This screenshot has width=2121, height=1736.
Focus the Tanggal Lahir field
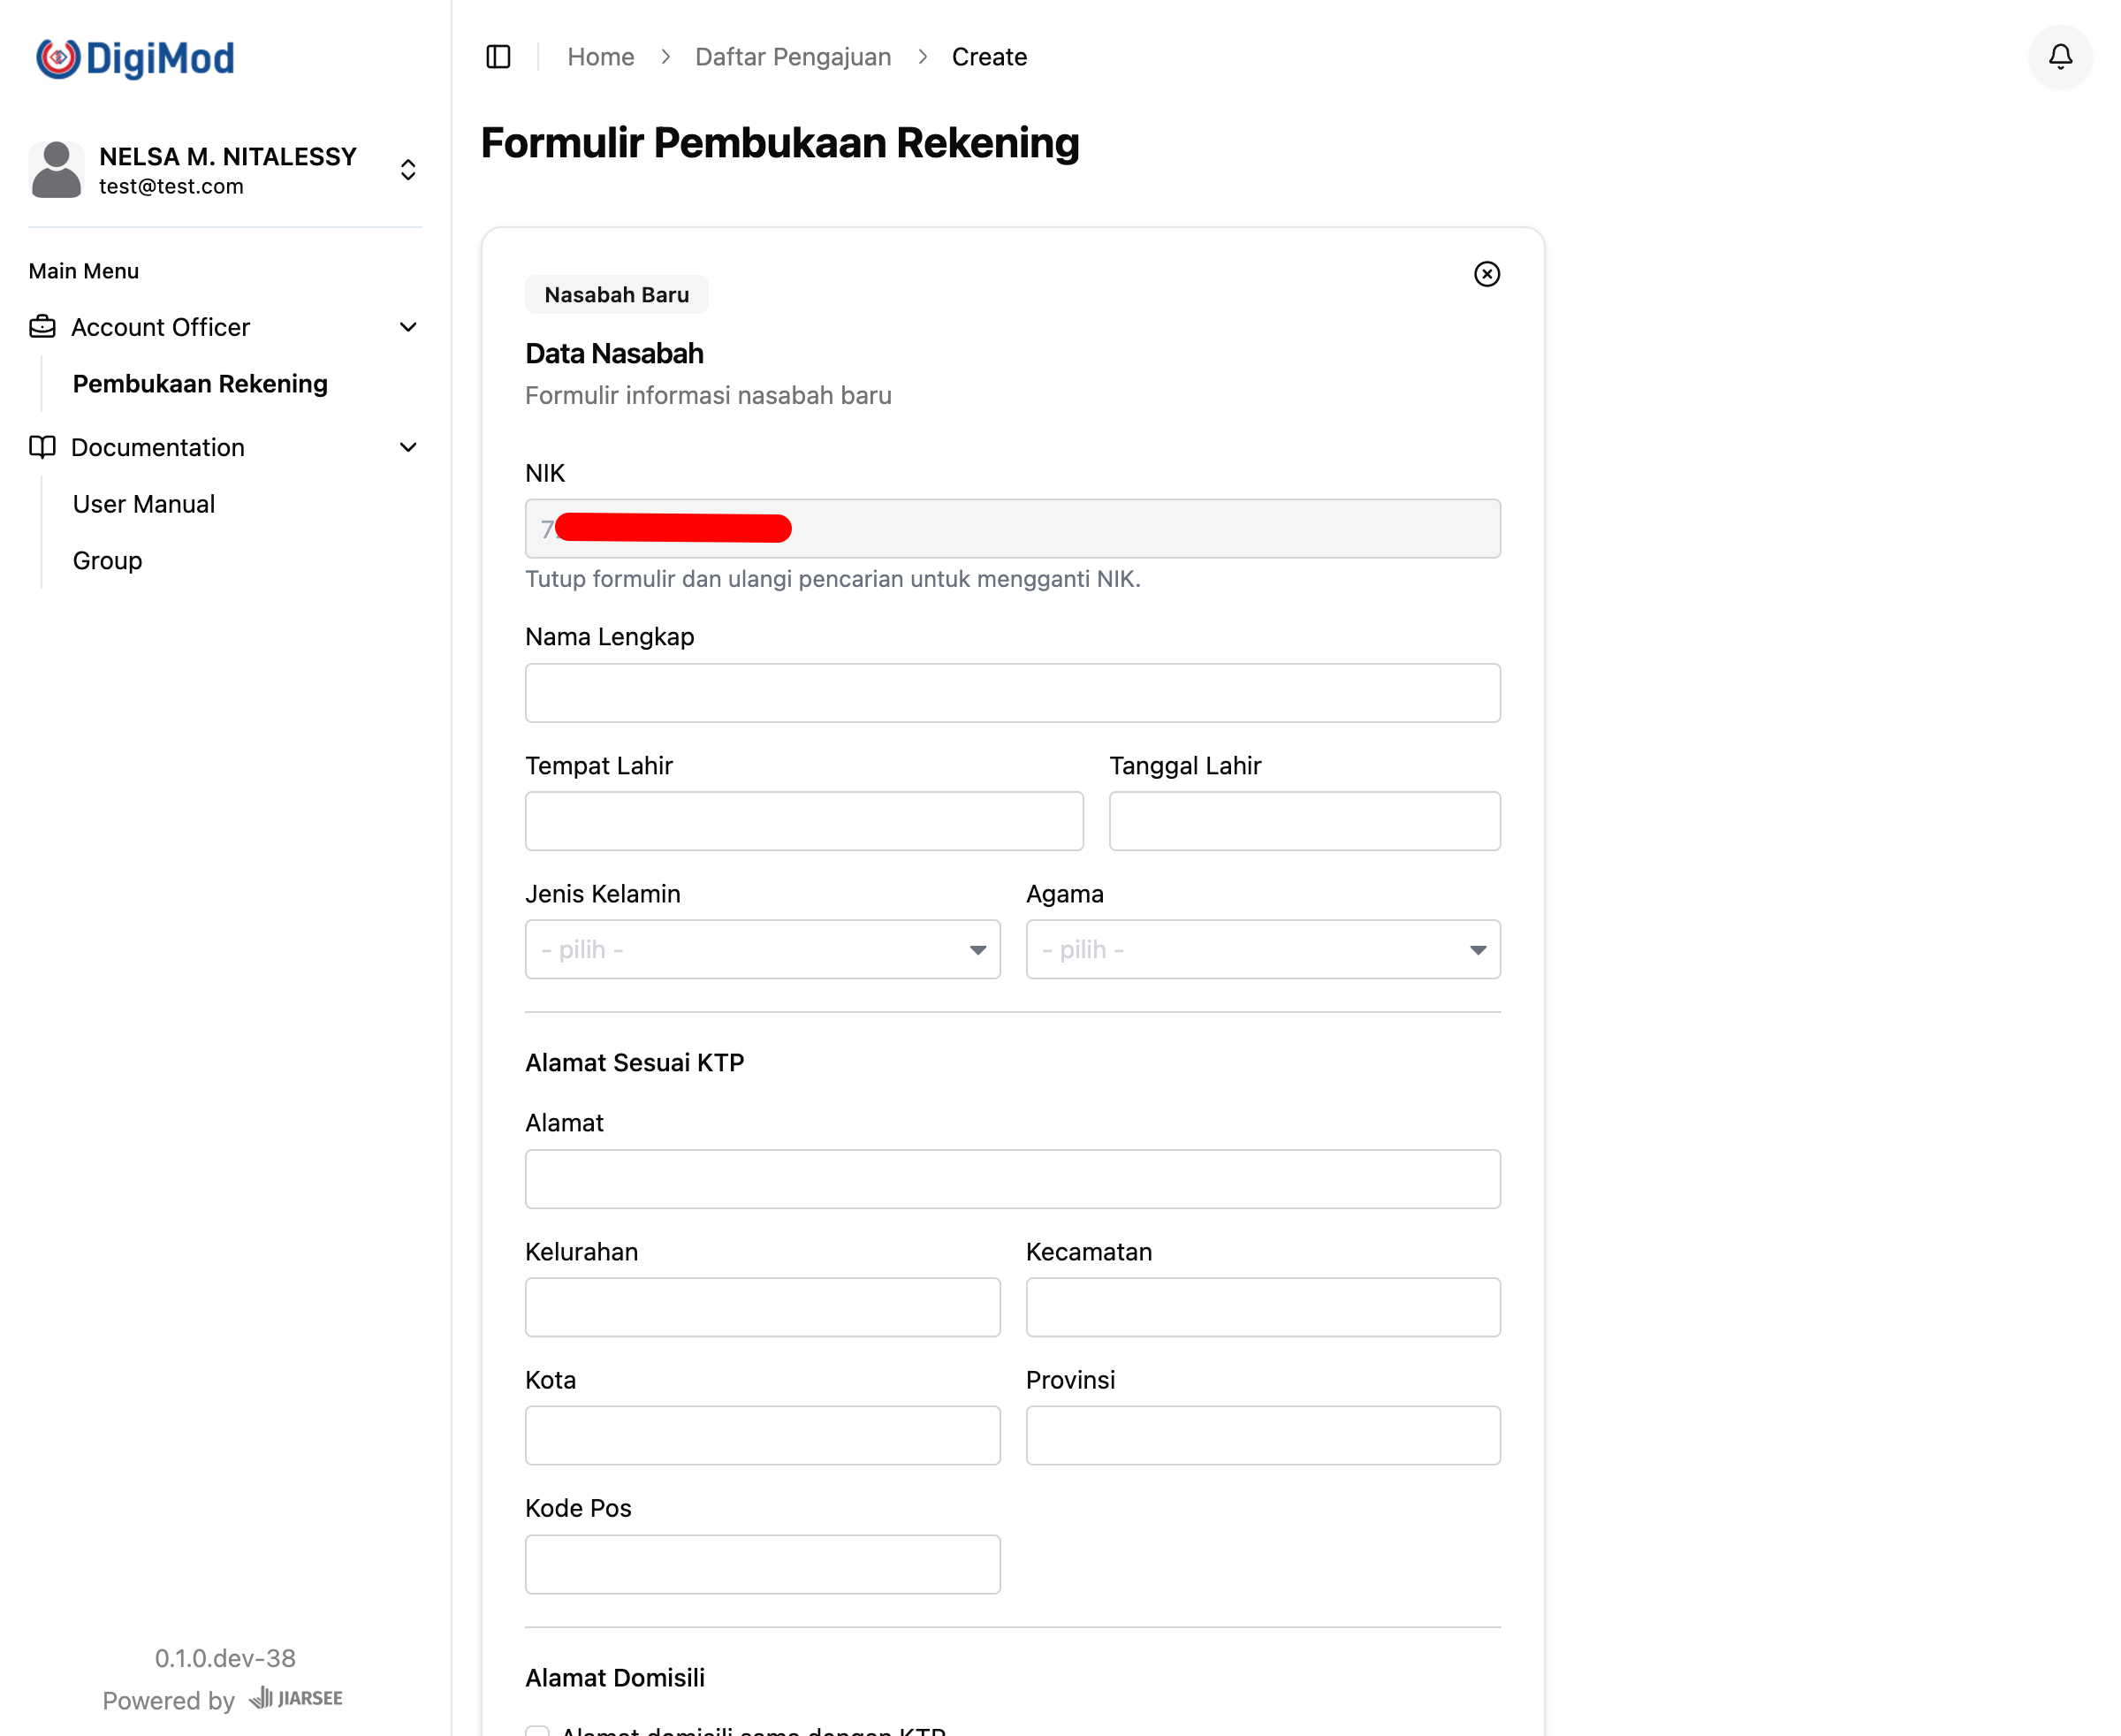pyautogui.click(x=1304, y=821)
